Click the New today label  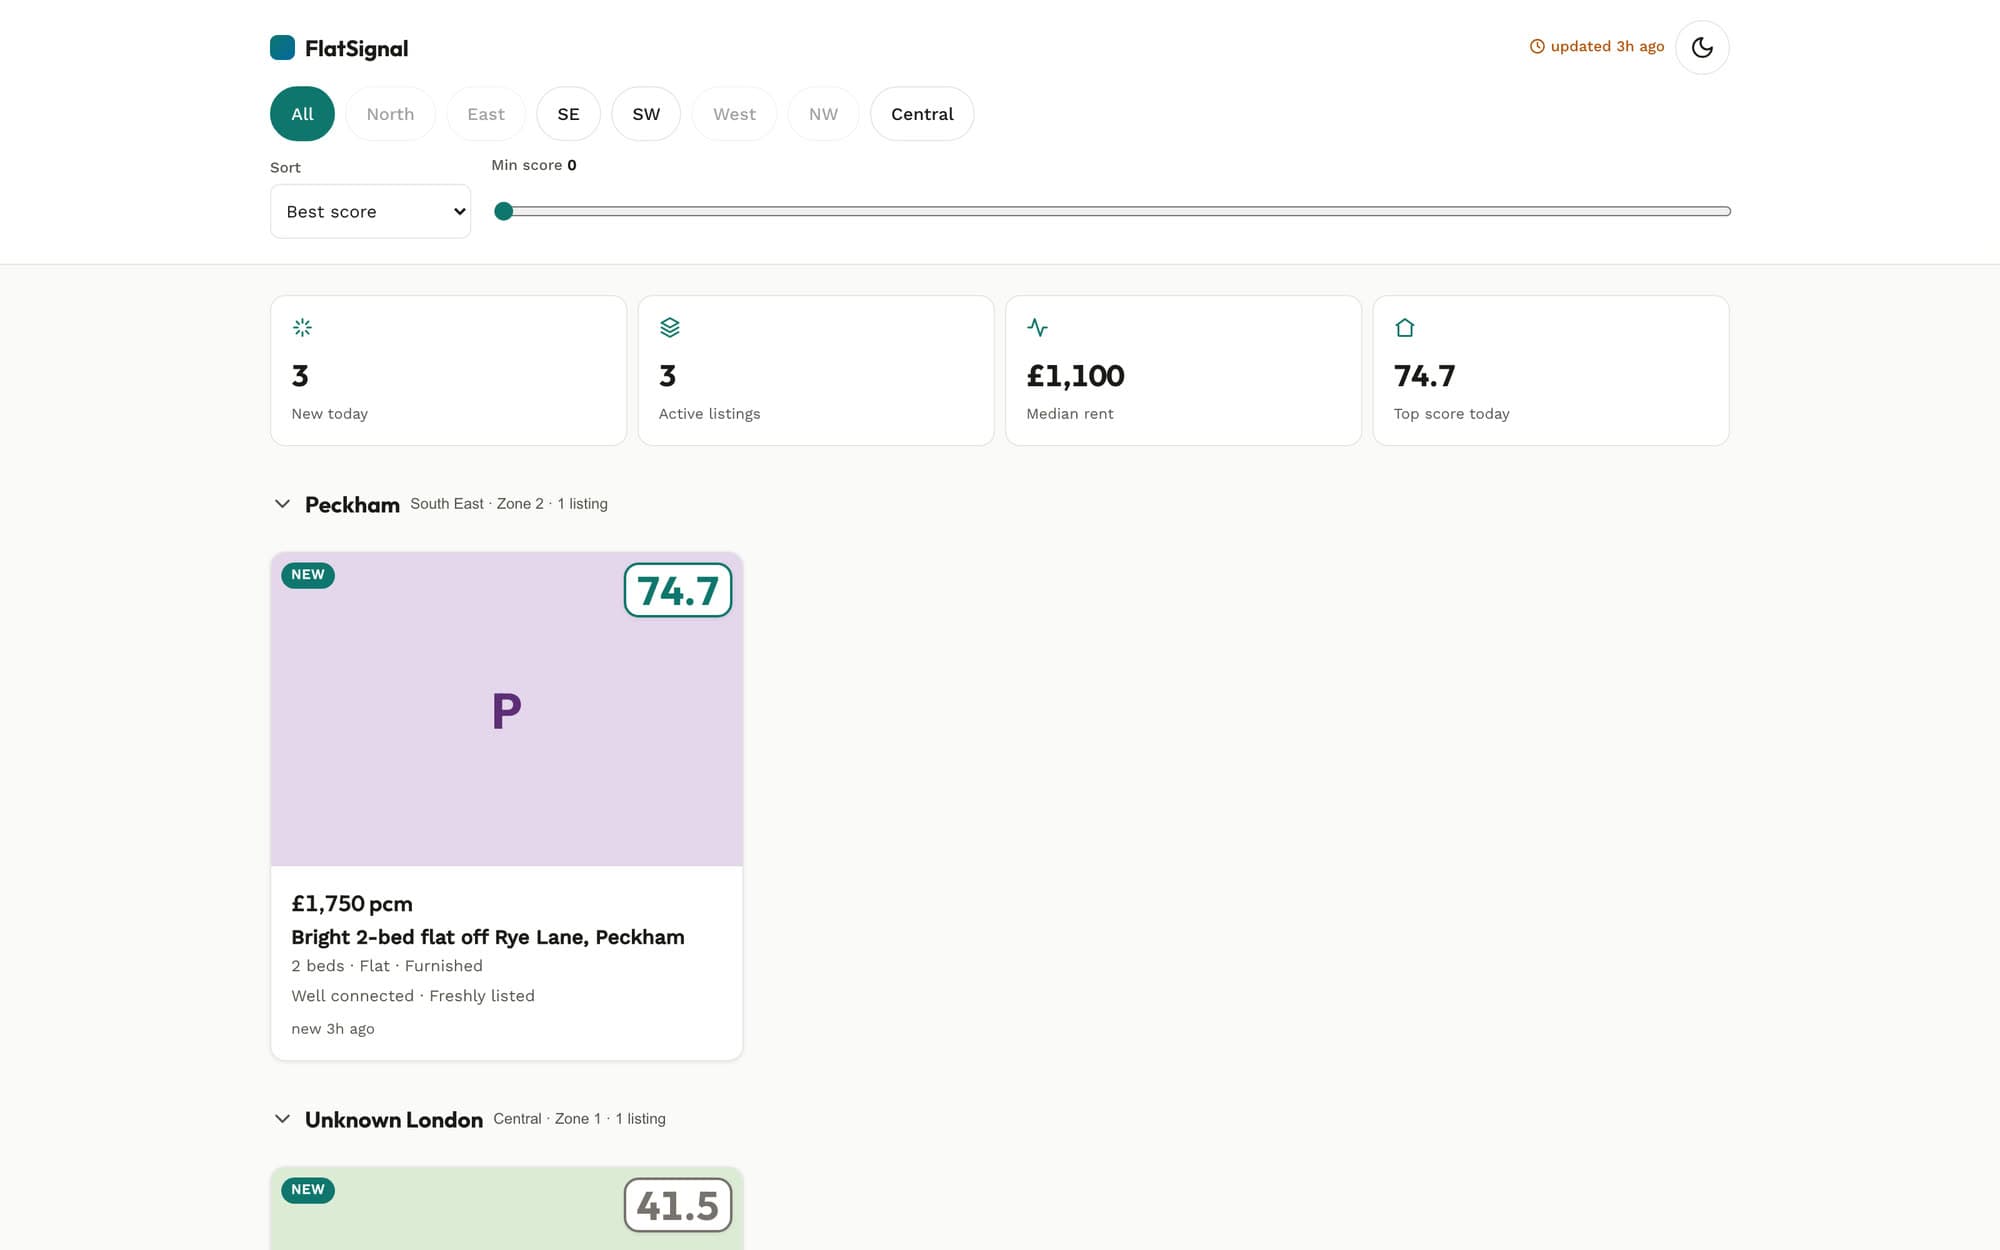330,414
